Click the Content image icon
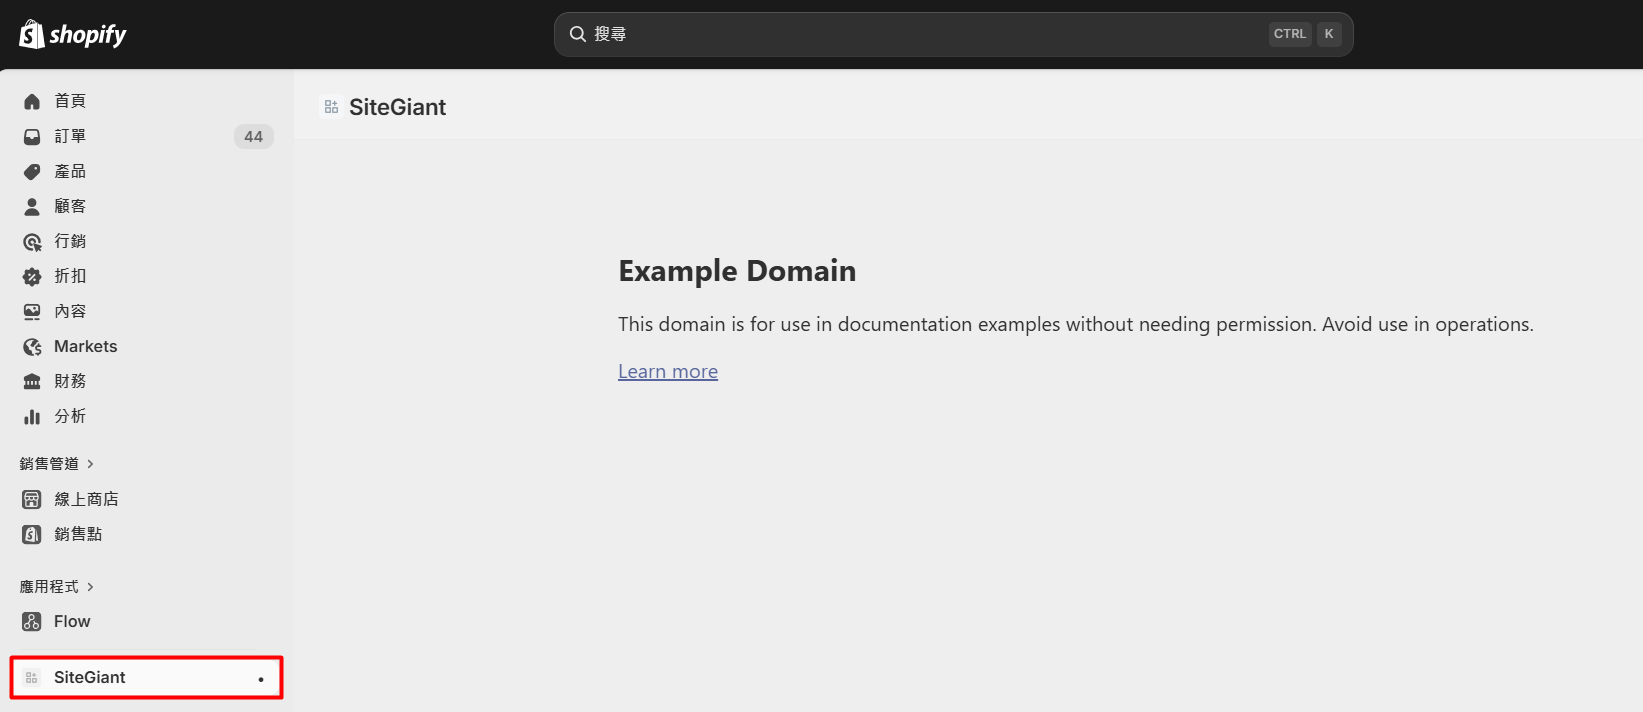1643x712 pixels. point(32,312)
